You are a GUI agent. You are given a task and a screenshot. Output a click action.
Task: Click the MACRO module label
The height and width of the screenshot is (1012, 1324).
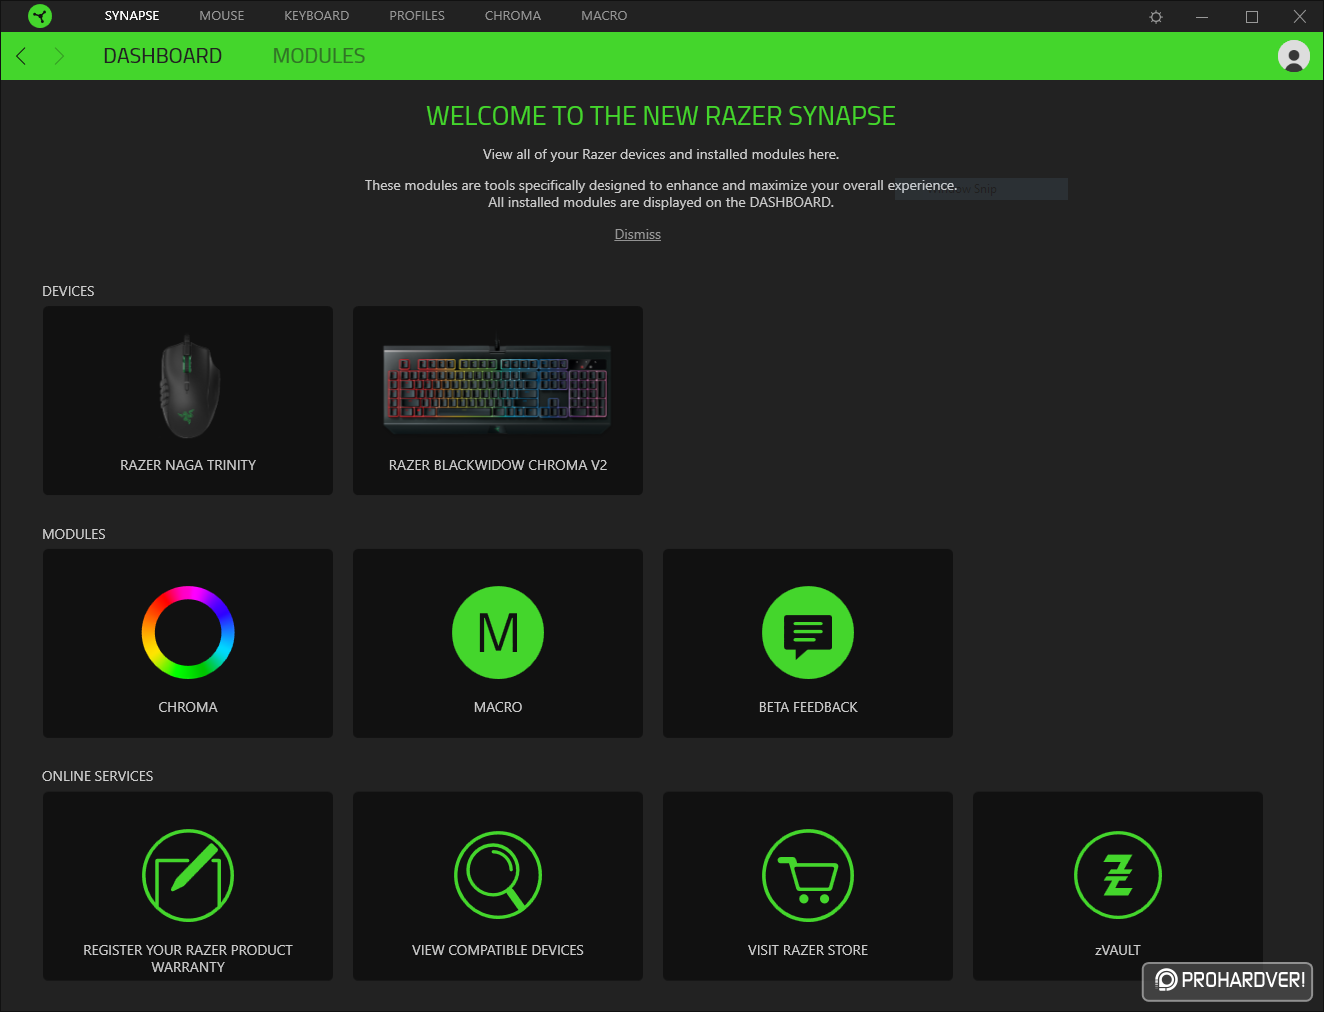pyautogui.click(x=498, y=707)
